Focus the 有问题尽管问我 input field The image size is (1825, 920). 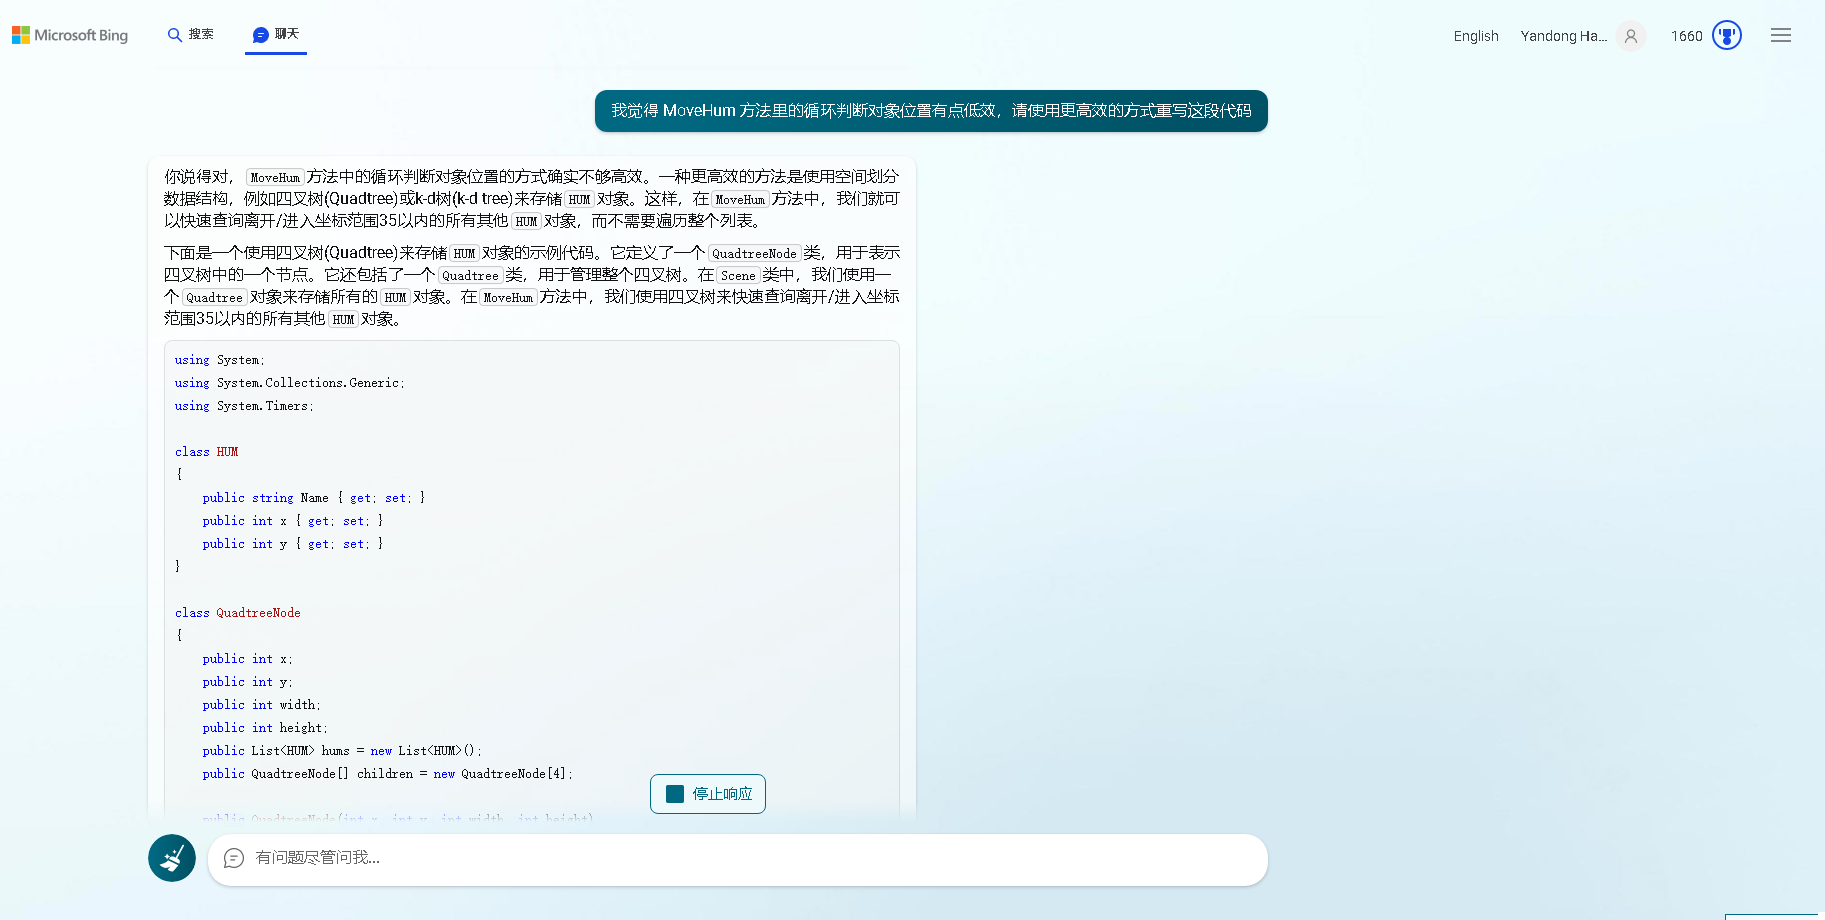point(738,860)
